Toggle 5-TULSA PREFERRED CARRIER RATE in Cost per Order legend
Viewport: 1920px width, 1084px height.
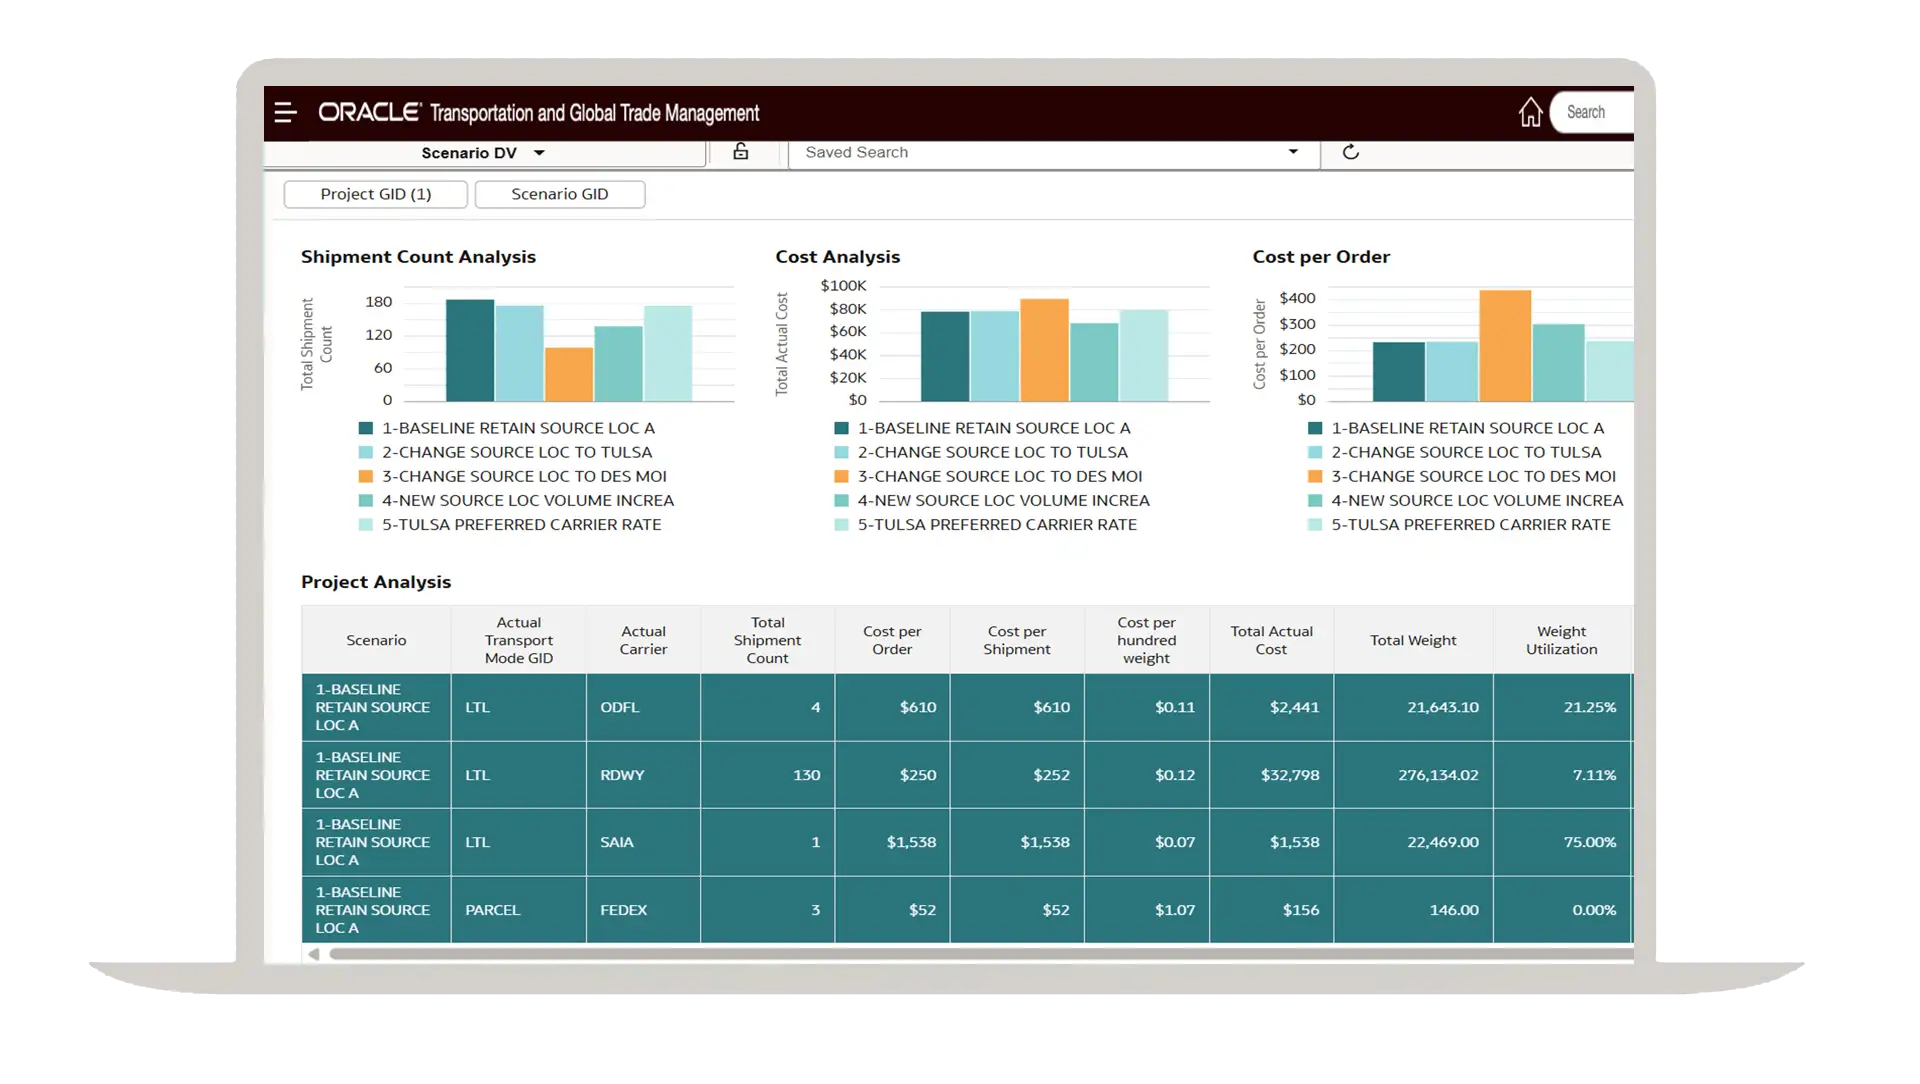click(x=1470, y=525)
